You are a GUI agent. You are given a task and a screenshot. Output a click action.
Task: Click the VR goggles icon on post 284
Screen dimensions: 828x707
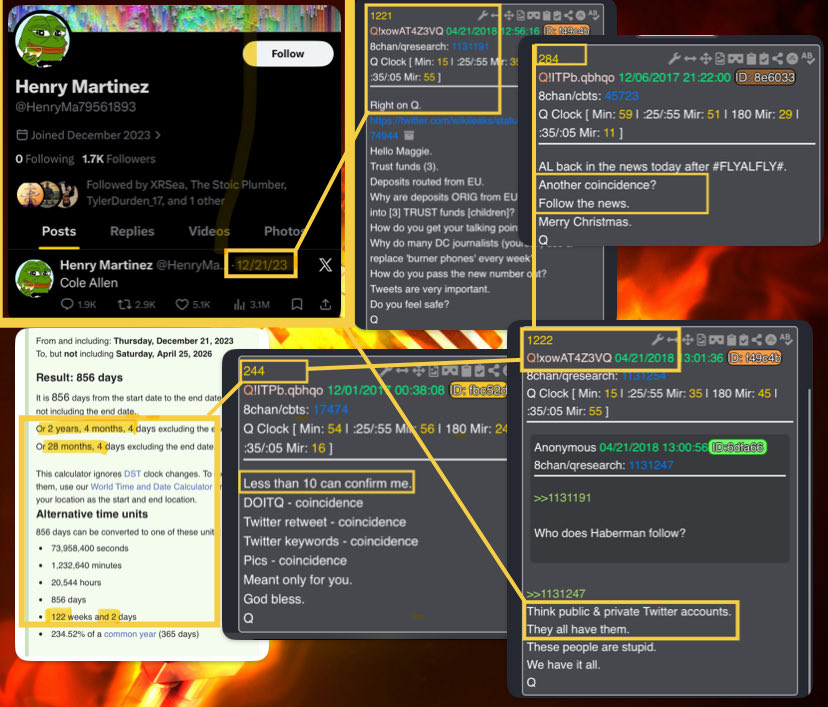[x=735, y=59]
